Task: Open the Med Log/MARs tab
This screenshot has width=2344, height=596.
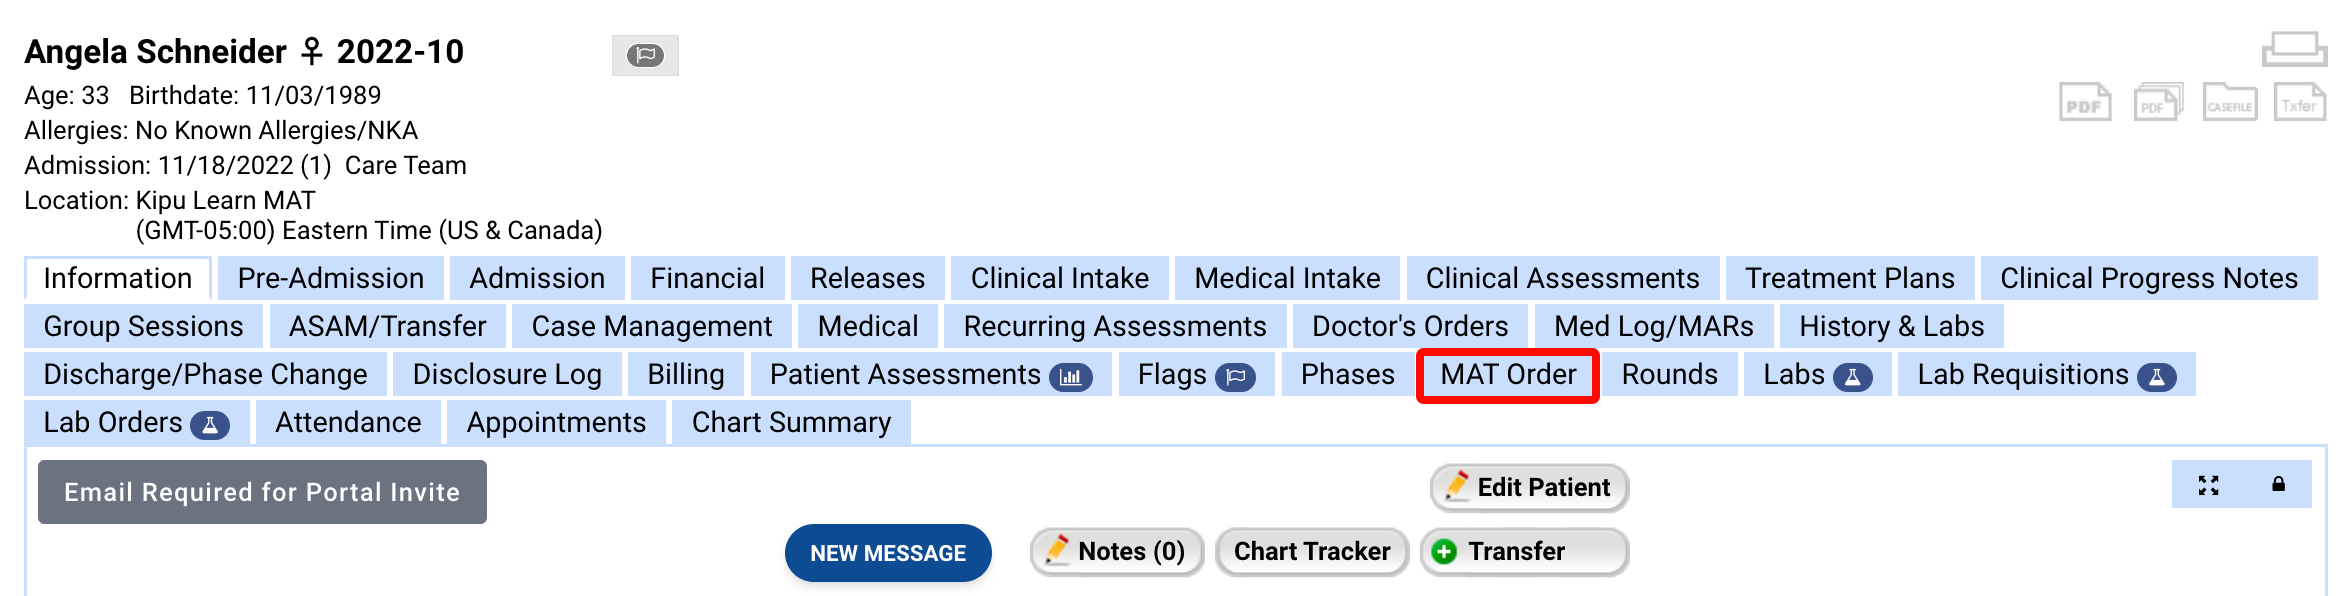Action: click(1653, 327)
